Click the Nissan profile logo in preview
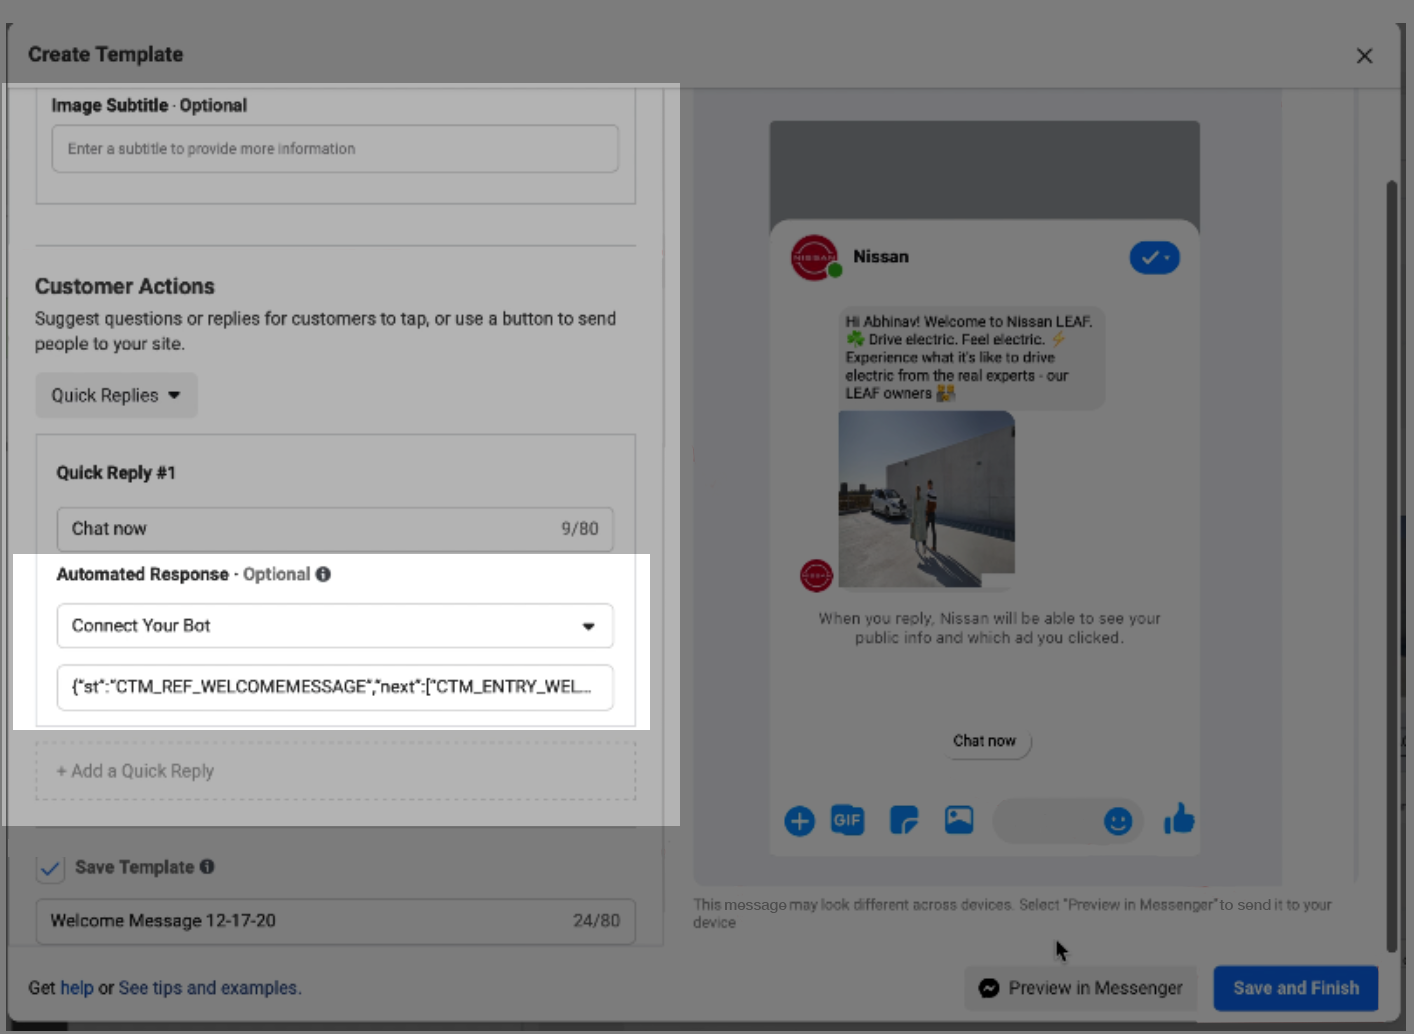The image size is (1414, 1034). point(815,258)
